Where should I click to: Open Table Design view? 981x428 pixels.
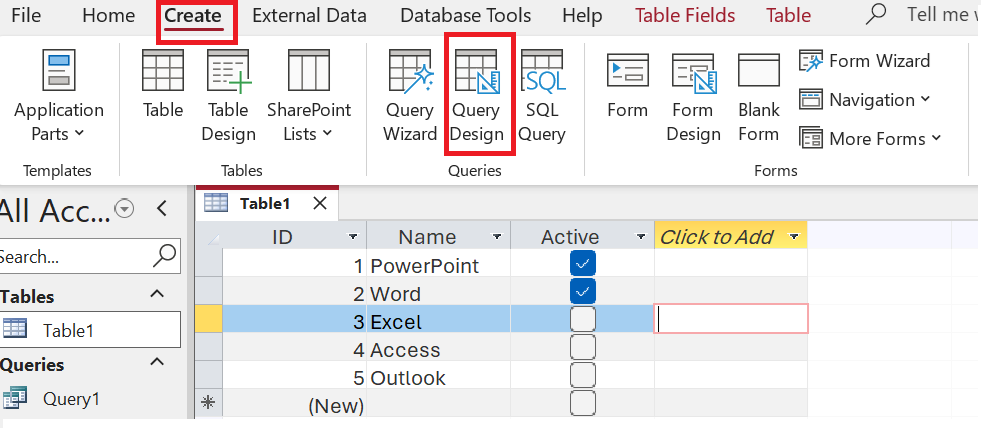(229, 96)
